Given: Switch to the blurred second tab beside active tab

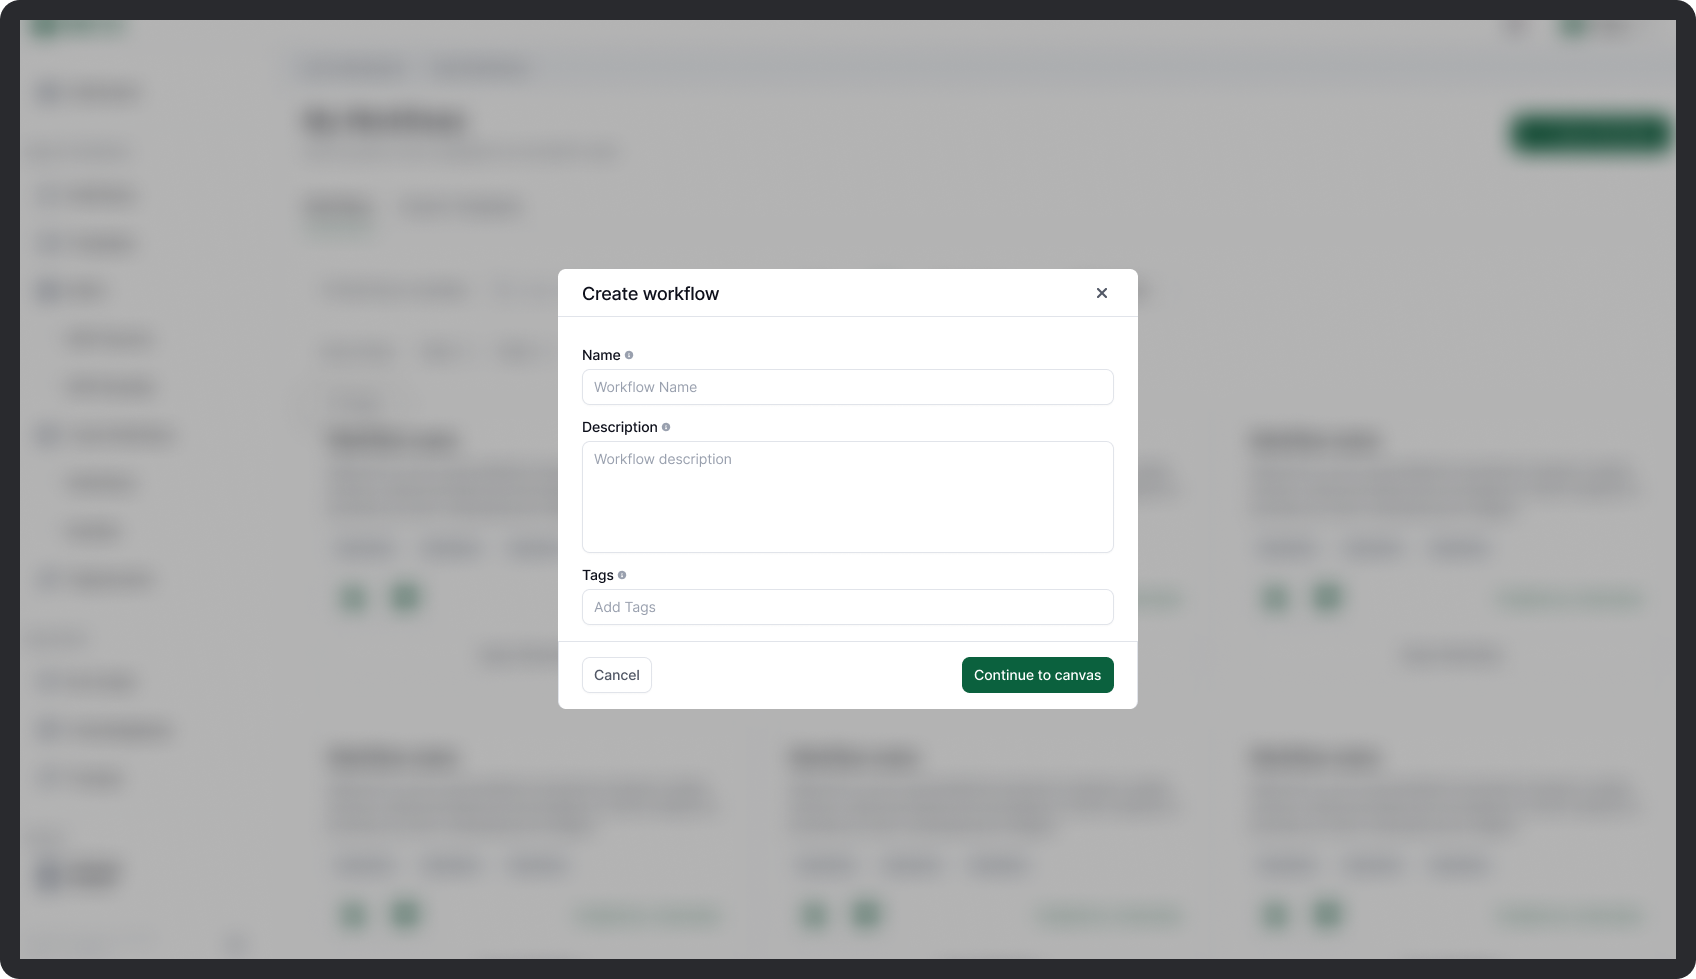Looking at the screenshot, I should pyautogui.click(x=461, y=208).
